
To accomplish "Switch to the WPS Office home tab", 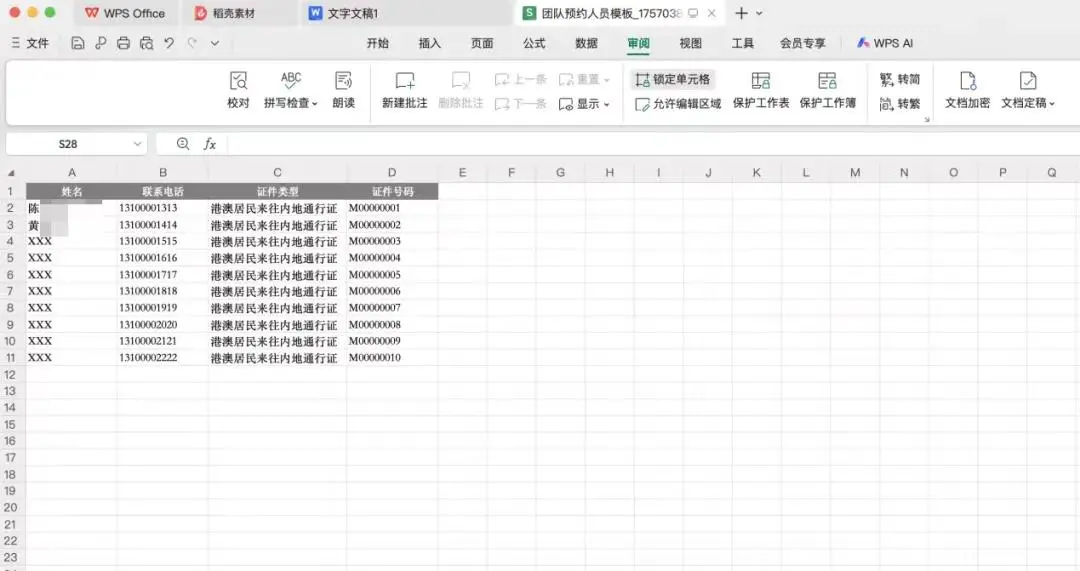I will coord(125,13).
